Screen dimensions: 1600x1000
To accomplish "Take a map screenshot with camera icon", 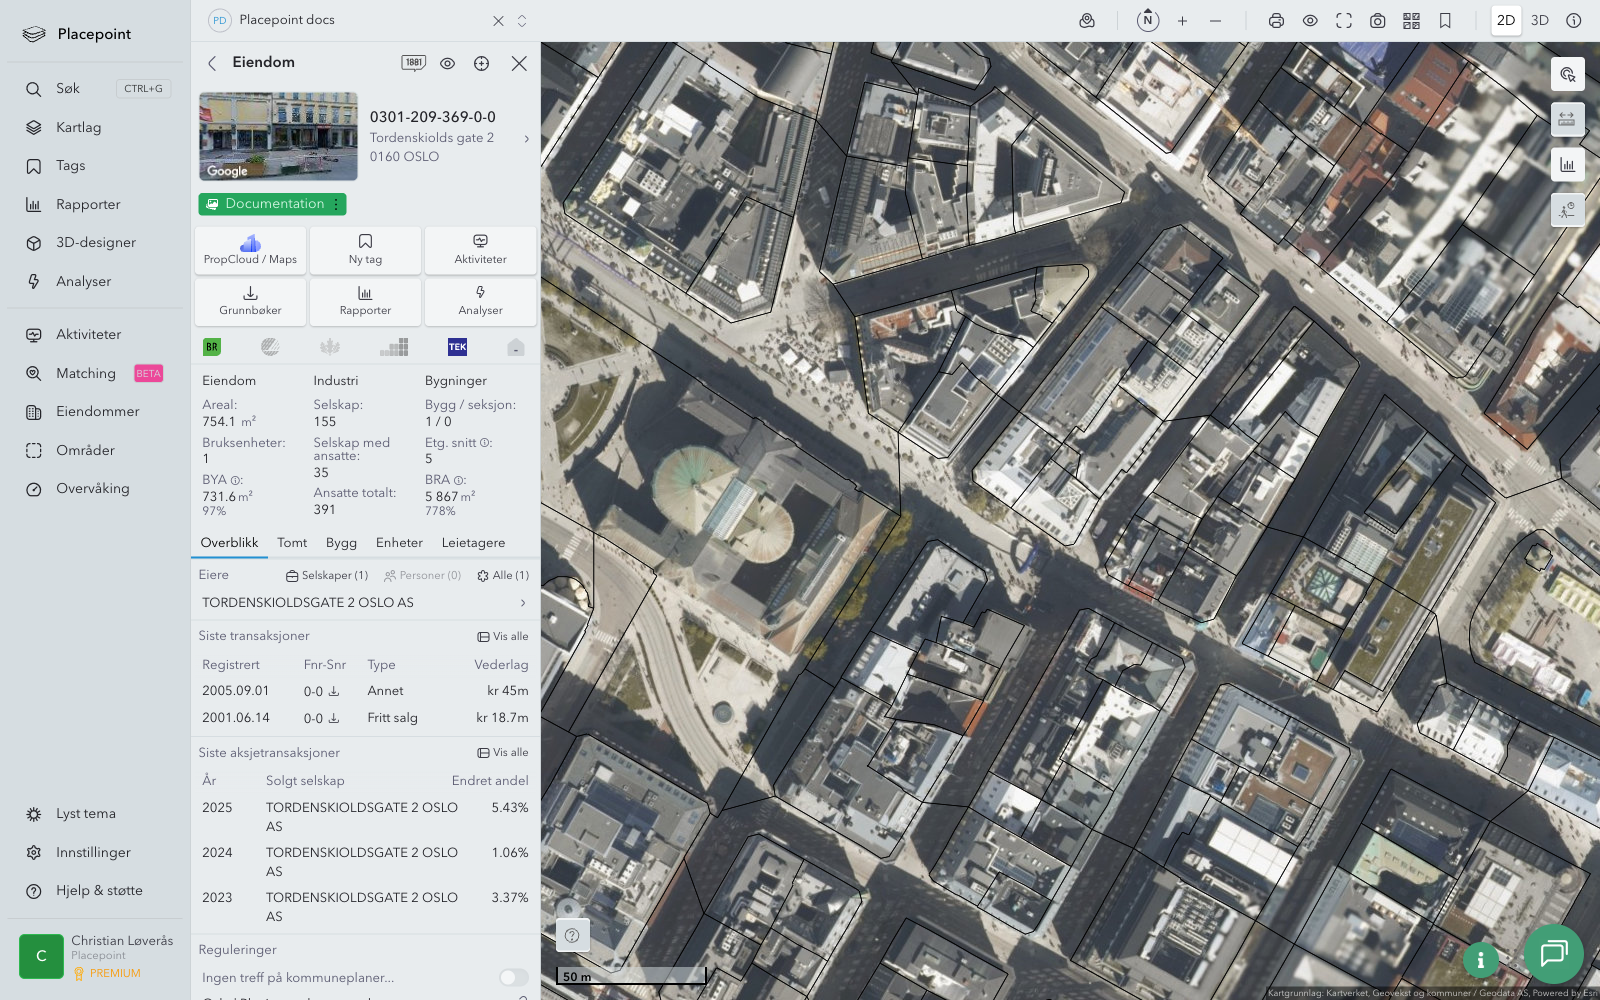I will pyautogui.click(x=1377, y=21).
